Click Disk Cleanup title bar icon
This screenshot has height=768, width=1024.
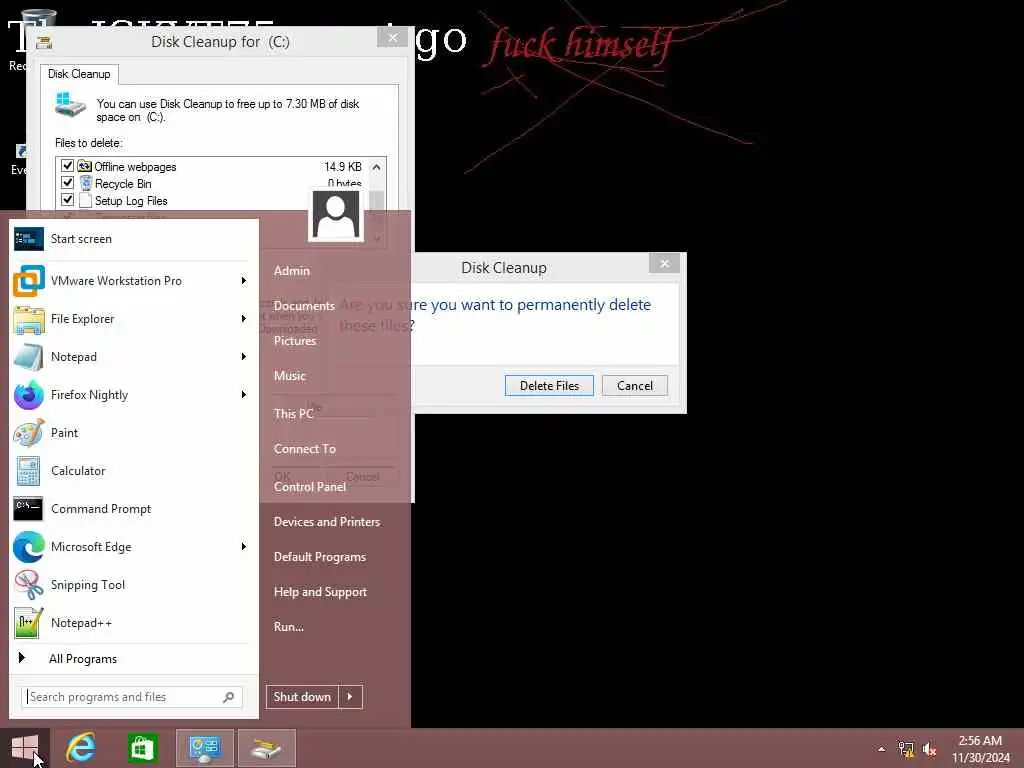coord(44,42)
